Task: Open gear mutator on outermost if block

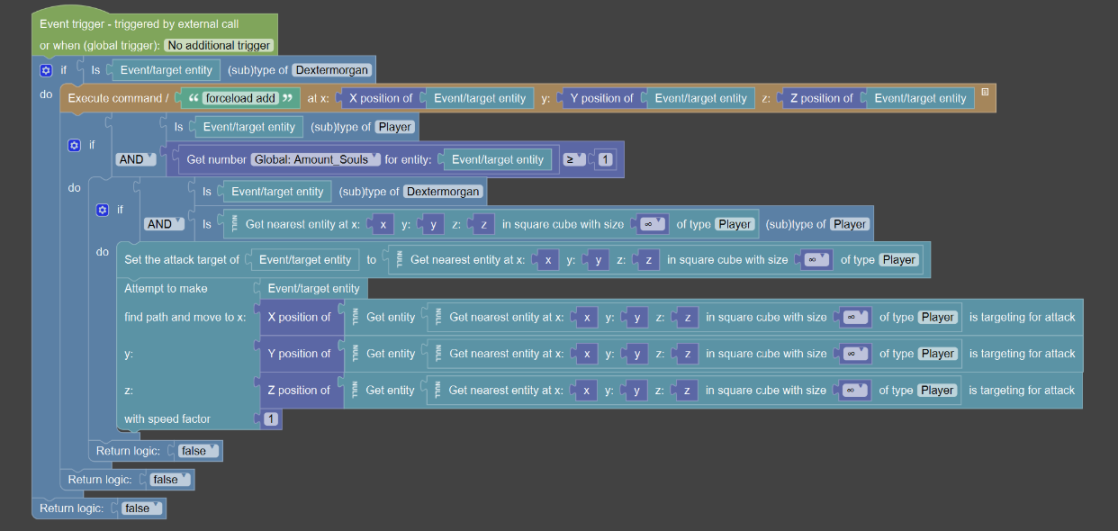Action: point(45,71)
